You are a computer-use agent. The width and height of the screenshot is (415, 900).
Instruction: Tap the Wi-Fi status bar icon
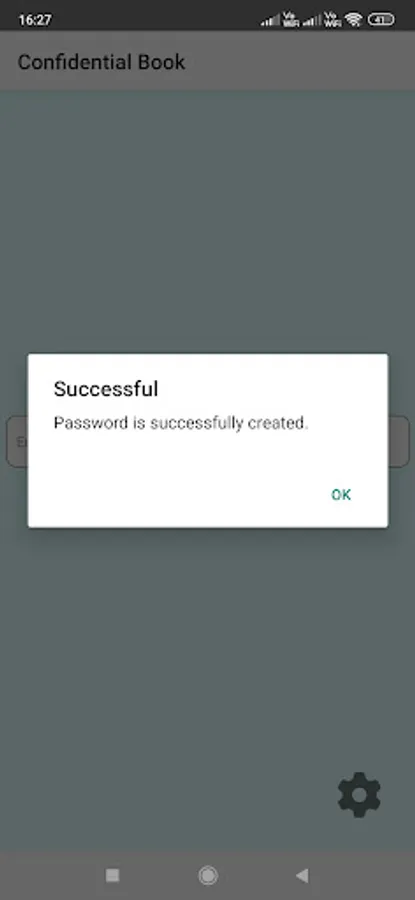click(x=354, y=20)
